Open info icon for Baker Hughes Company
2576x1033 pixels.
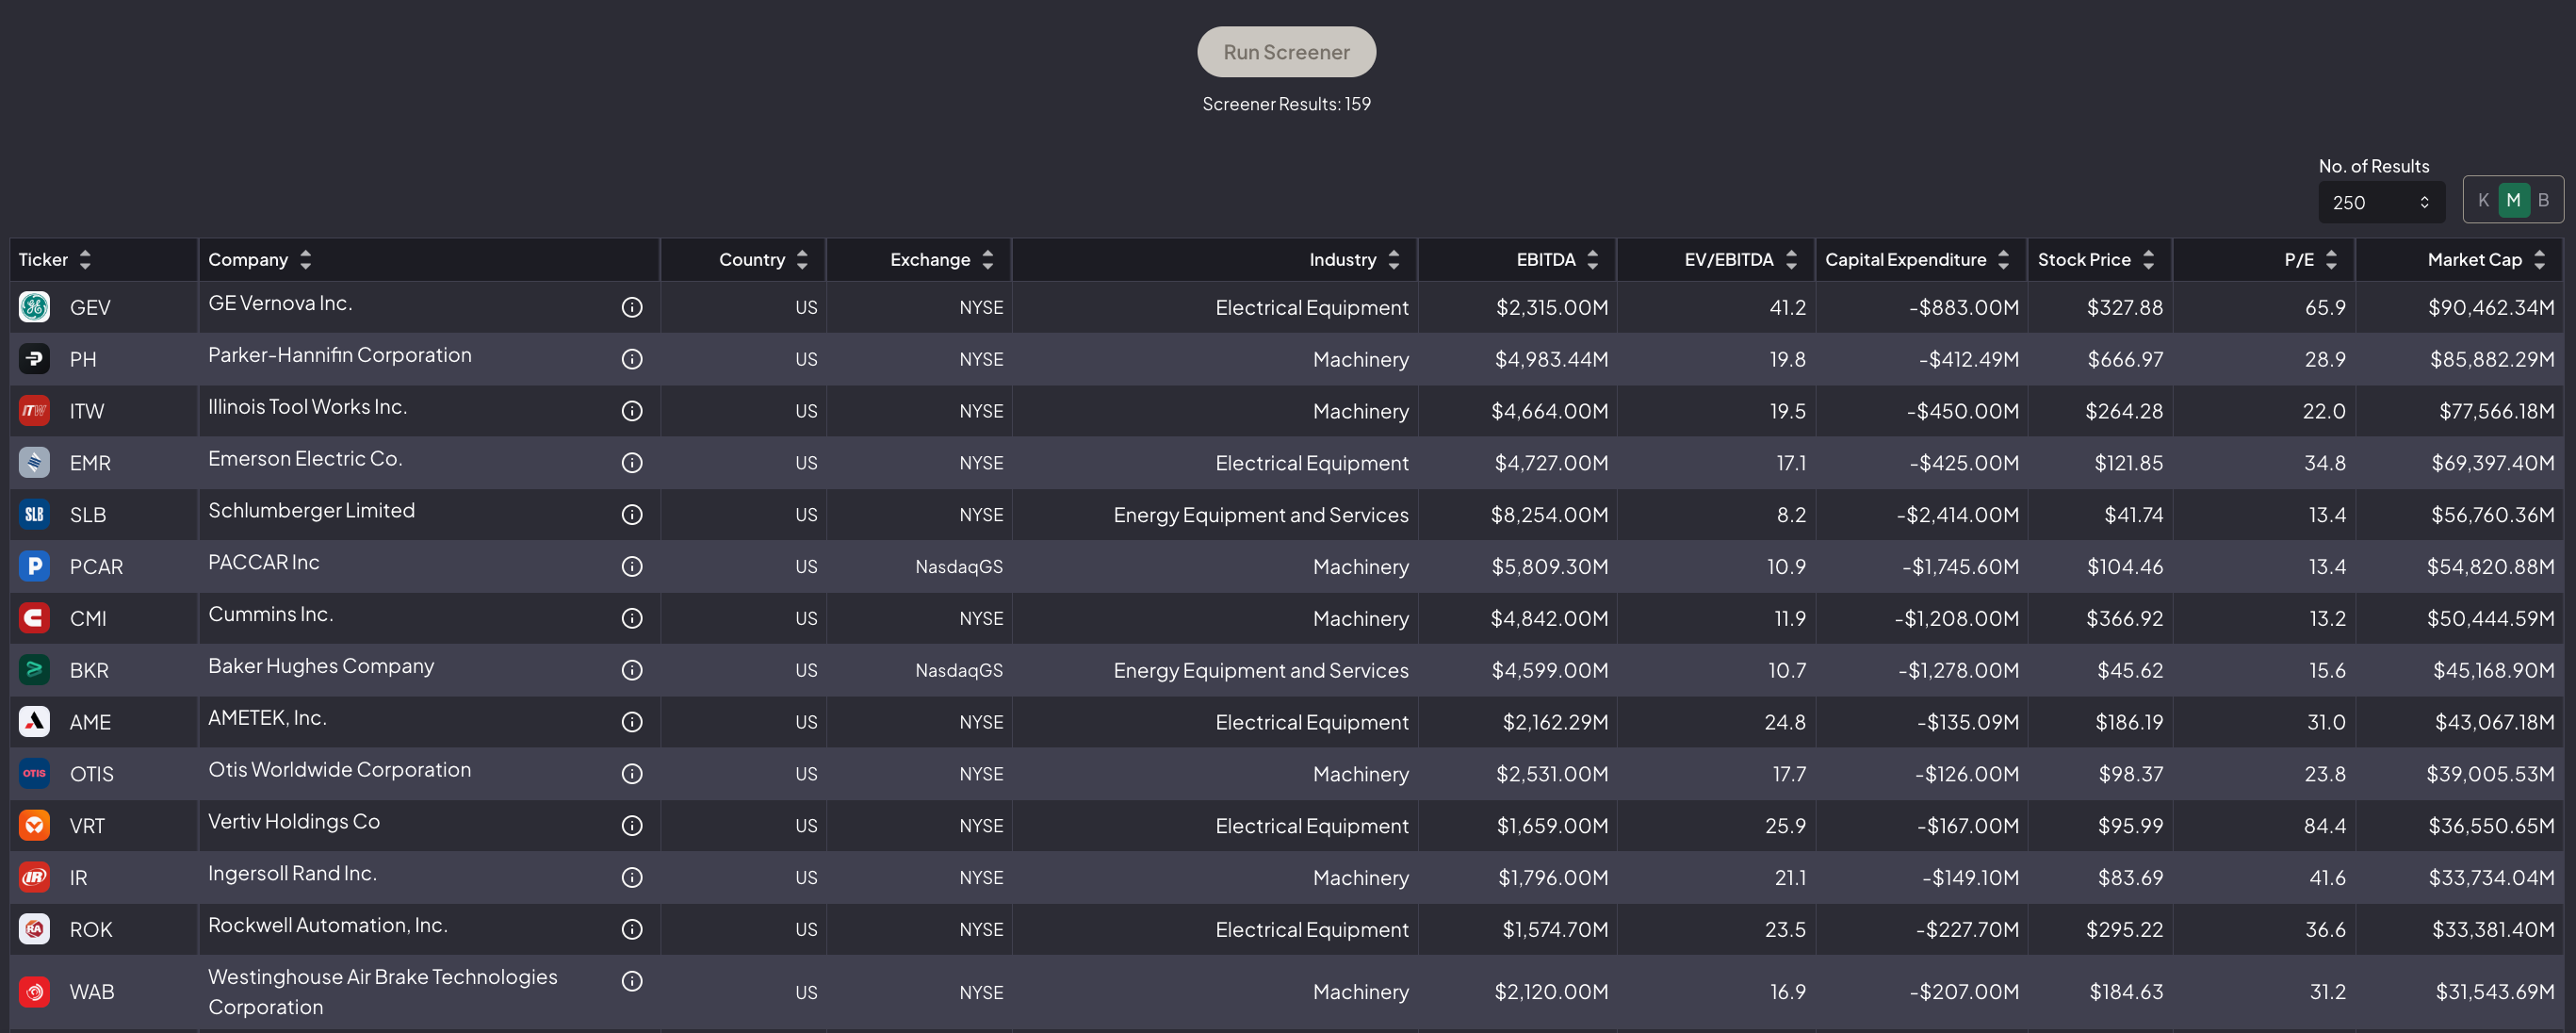pyautogui.click(x=632, y=671)
